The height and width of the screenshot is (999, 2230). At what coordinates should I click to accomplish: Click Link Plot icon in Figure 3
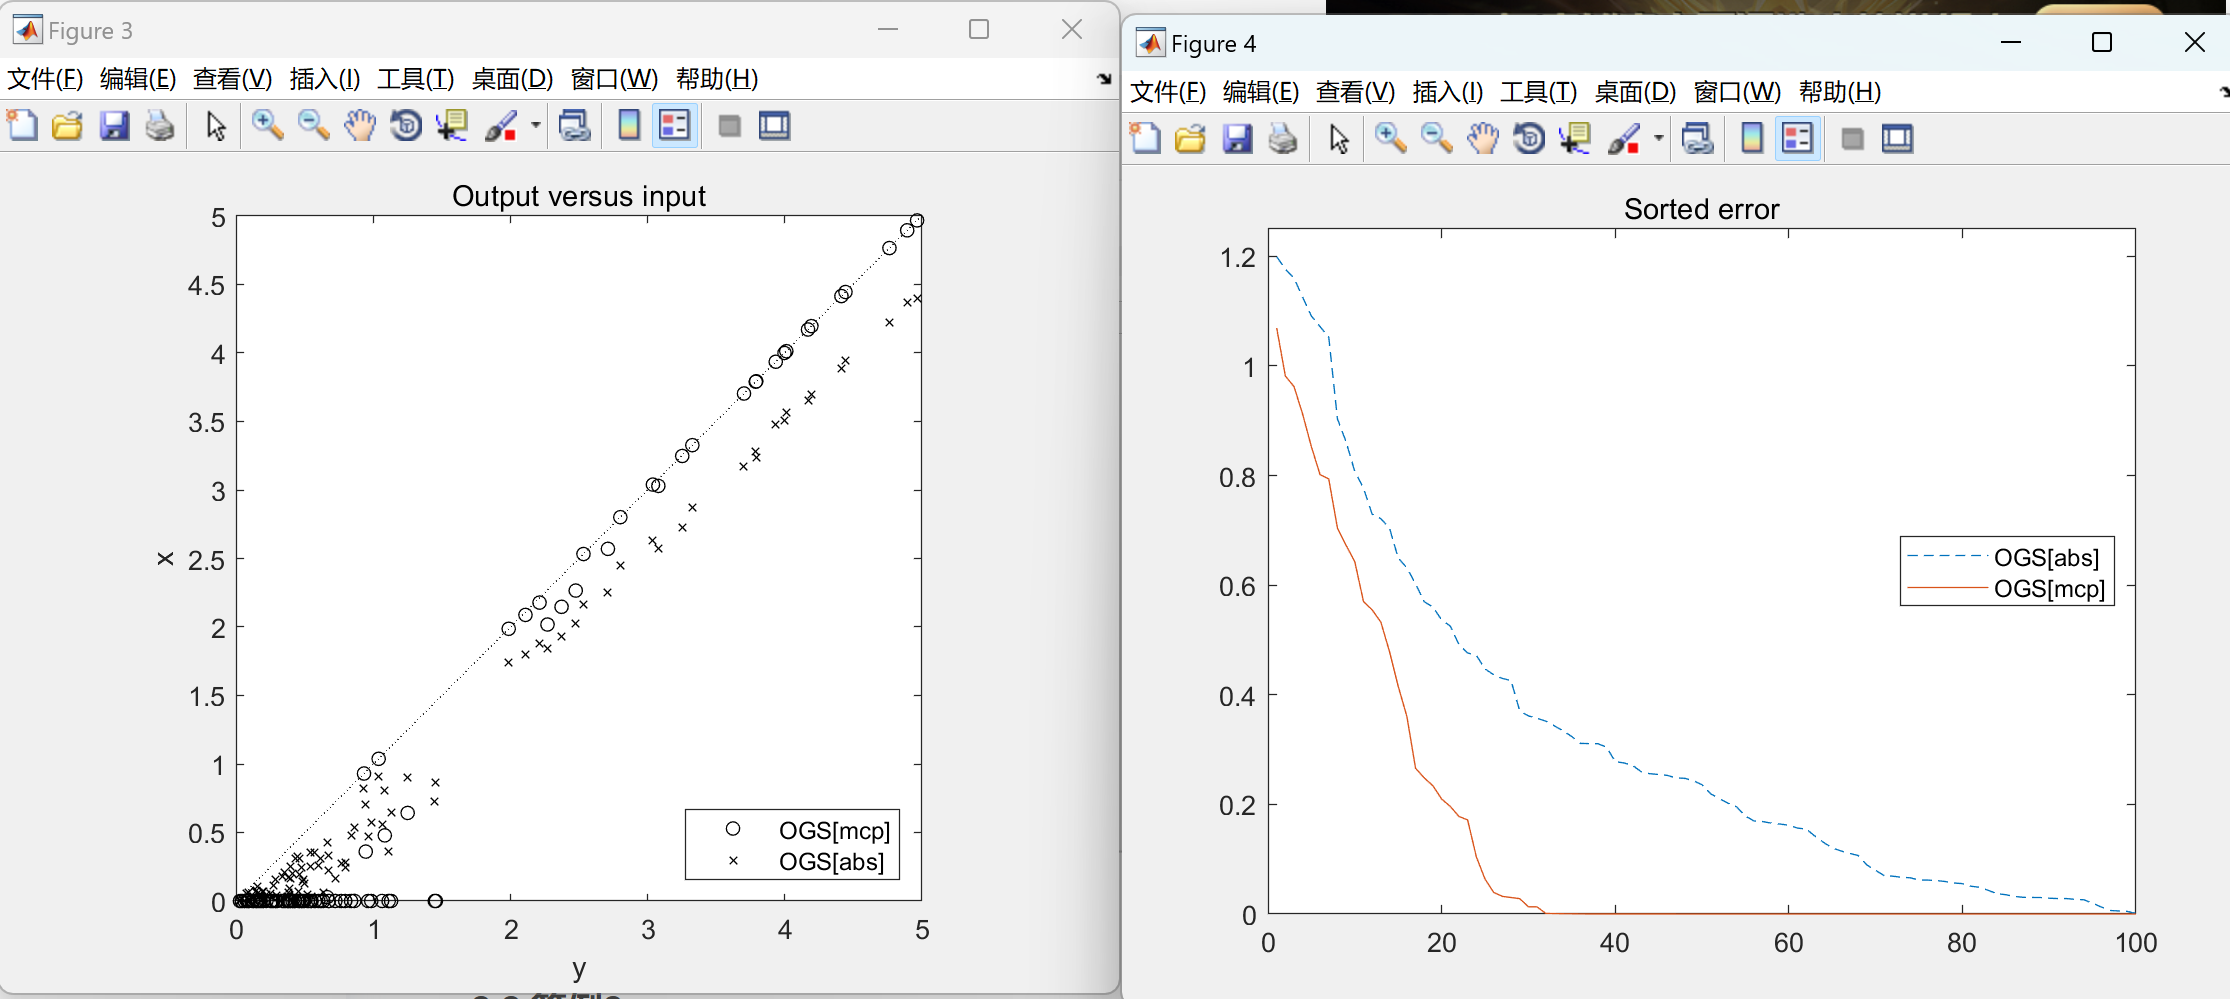click(x=575, y=126)
